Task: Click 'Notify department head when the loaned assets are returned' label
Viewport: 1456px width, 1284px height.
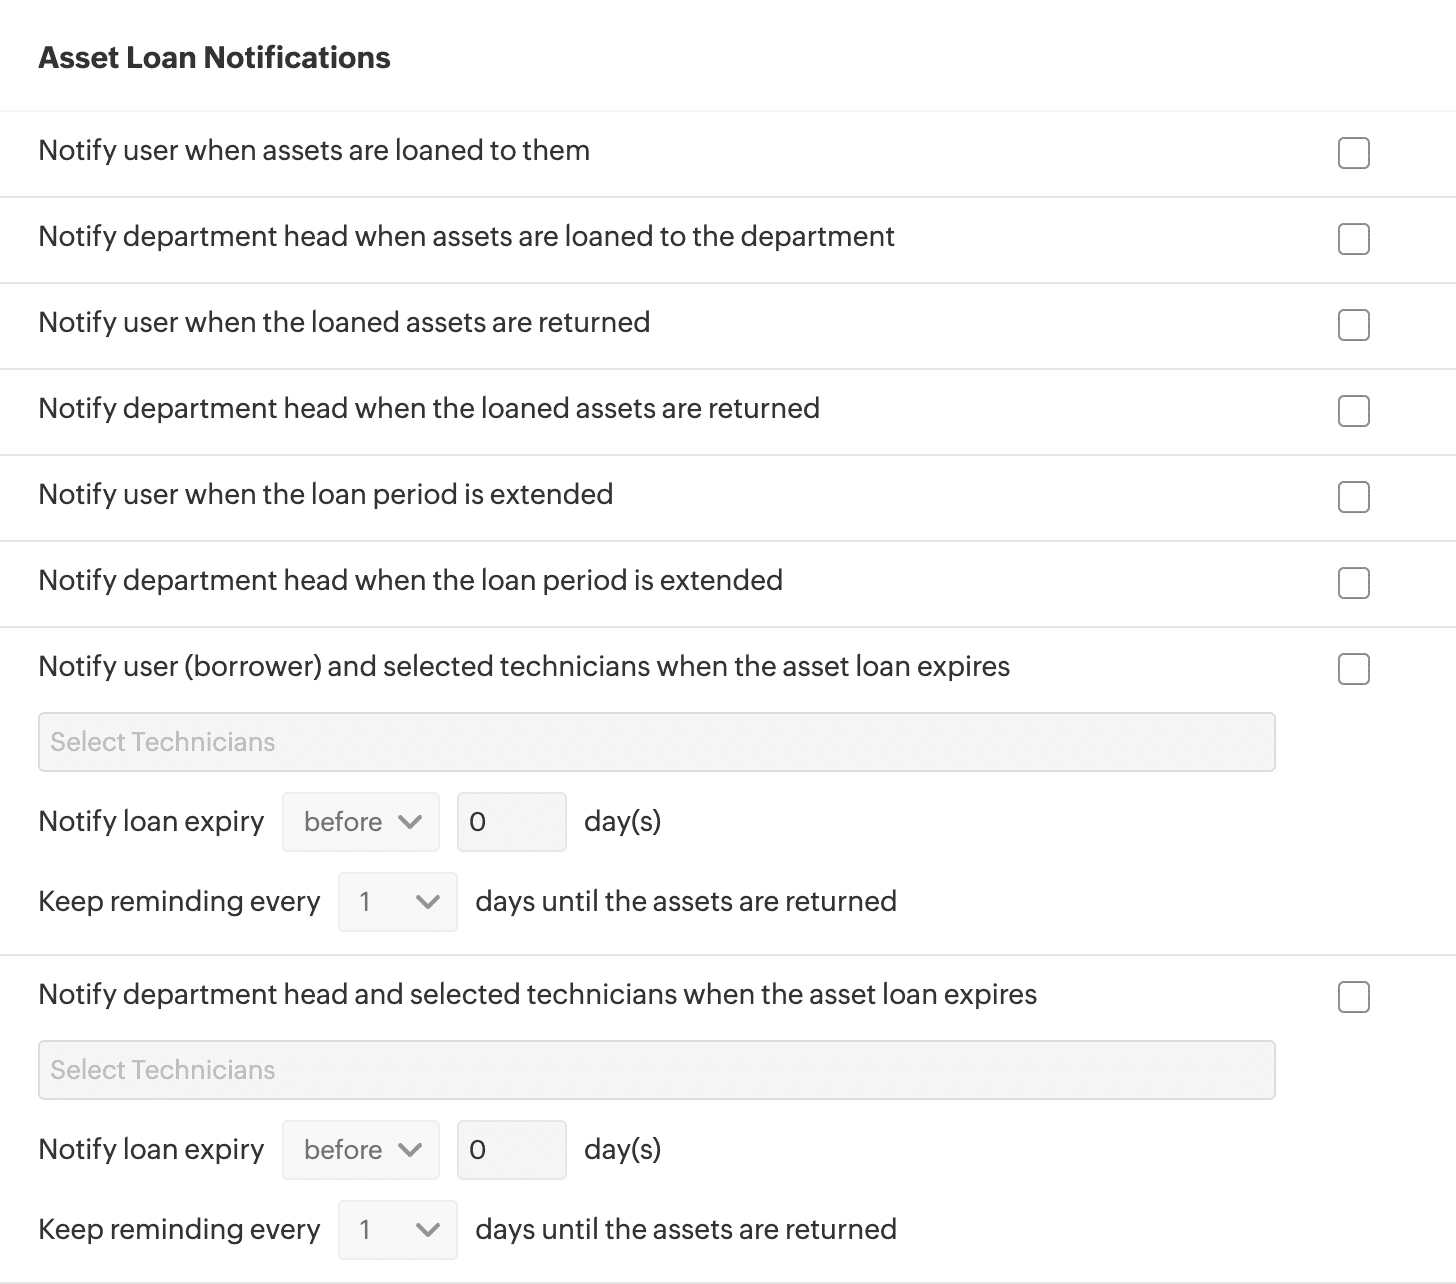Action: [x=429, y=409]
